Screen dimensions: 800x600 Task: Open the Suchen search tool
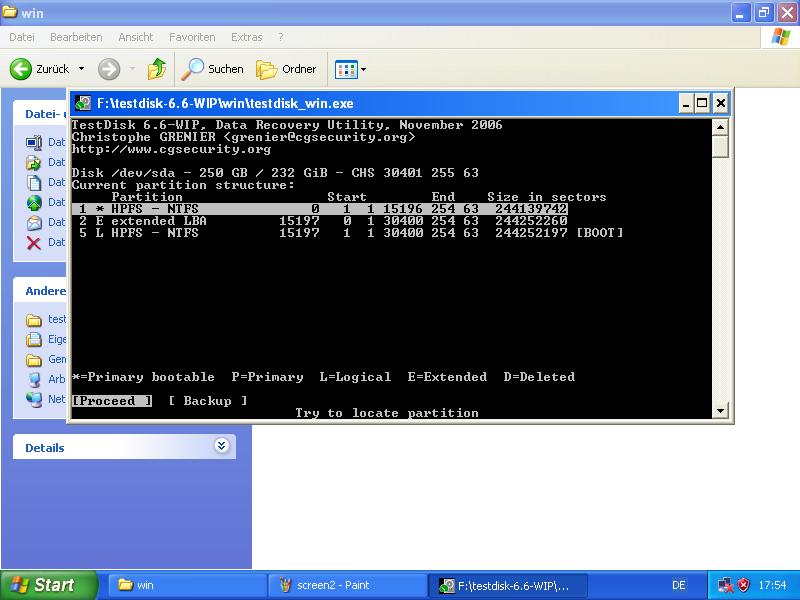coord(213,69)
